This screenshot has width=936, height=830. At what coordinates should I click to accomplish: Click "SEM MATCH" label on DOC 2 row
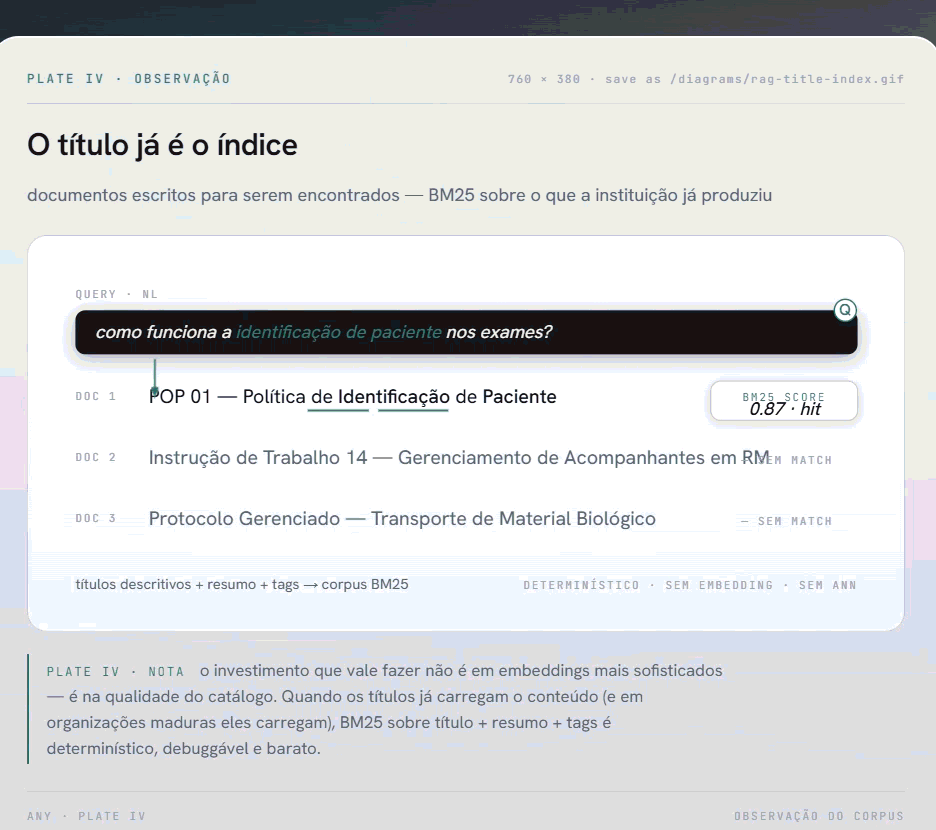pyautogui.click(x=797, y=460)
